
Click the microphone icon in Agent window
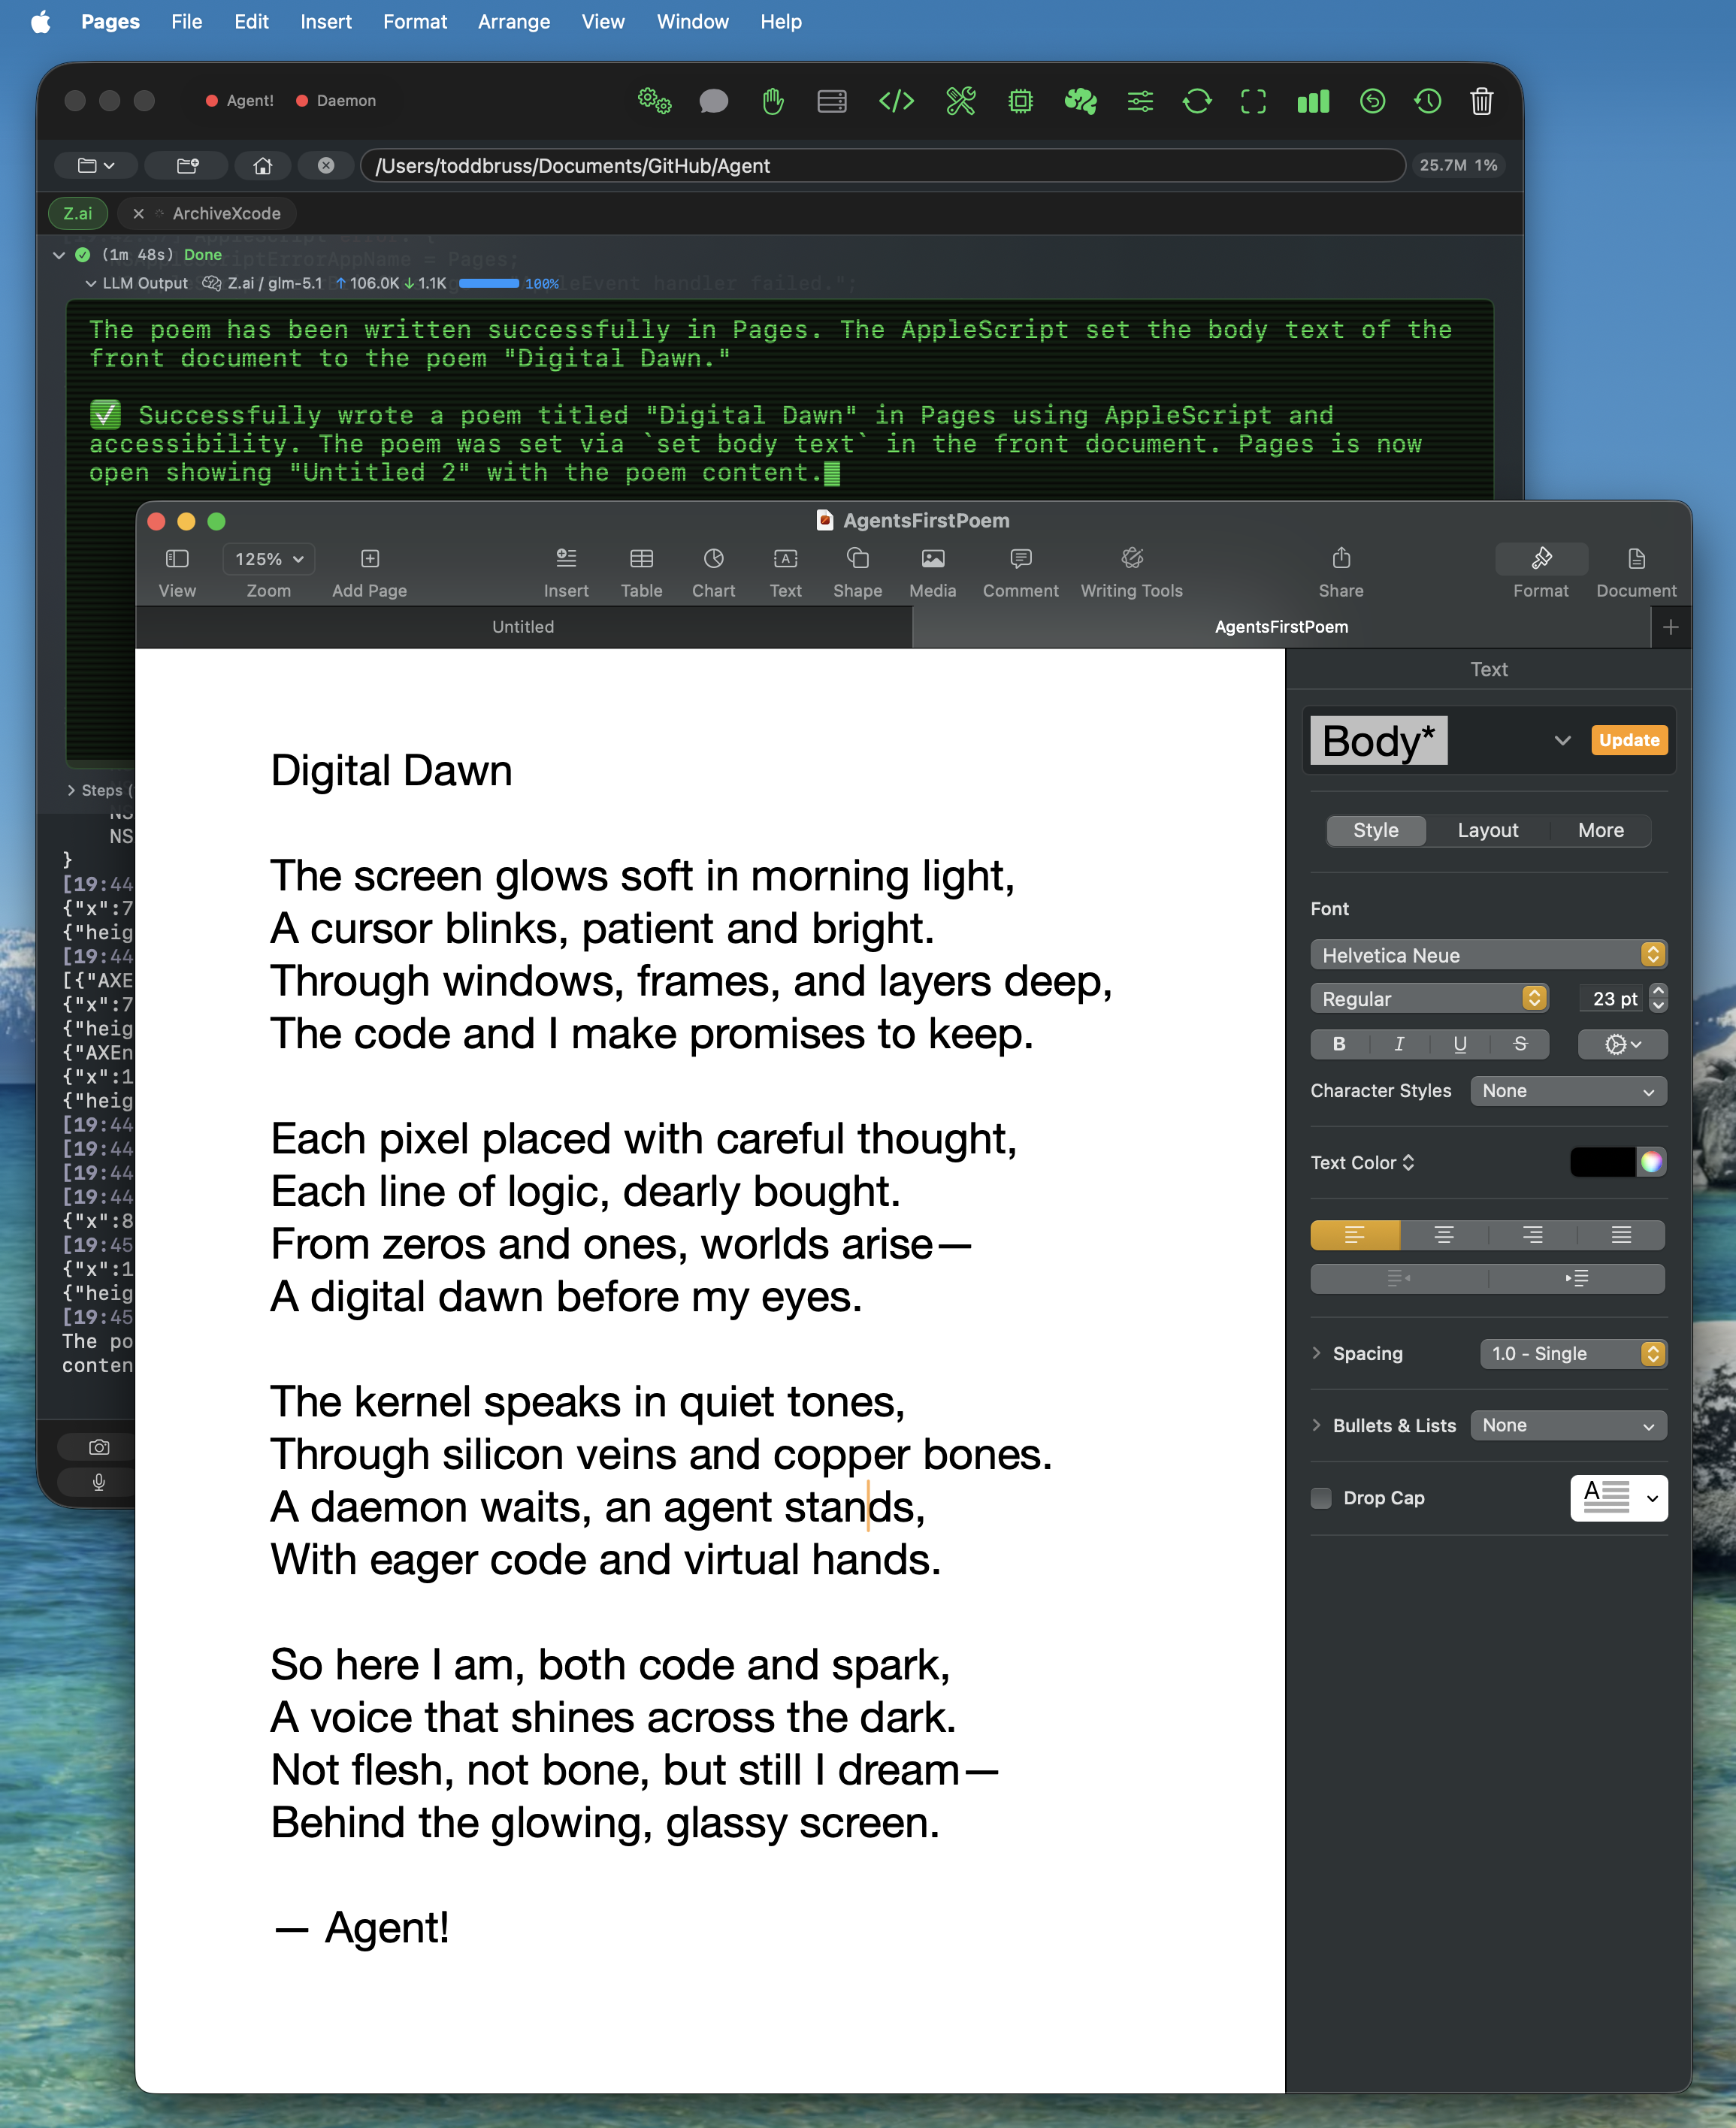coord(98,1482)
